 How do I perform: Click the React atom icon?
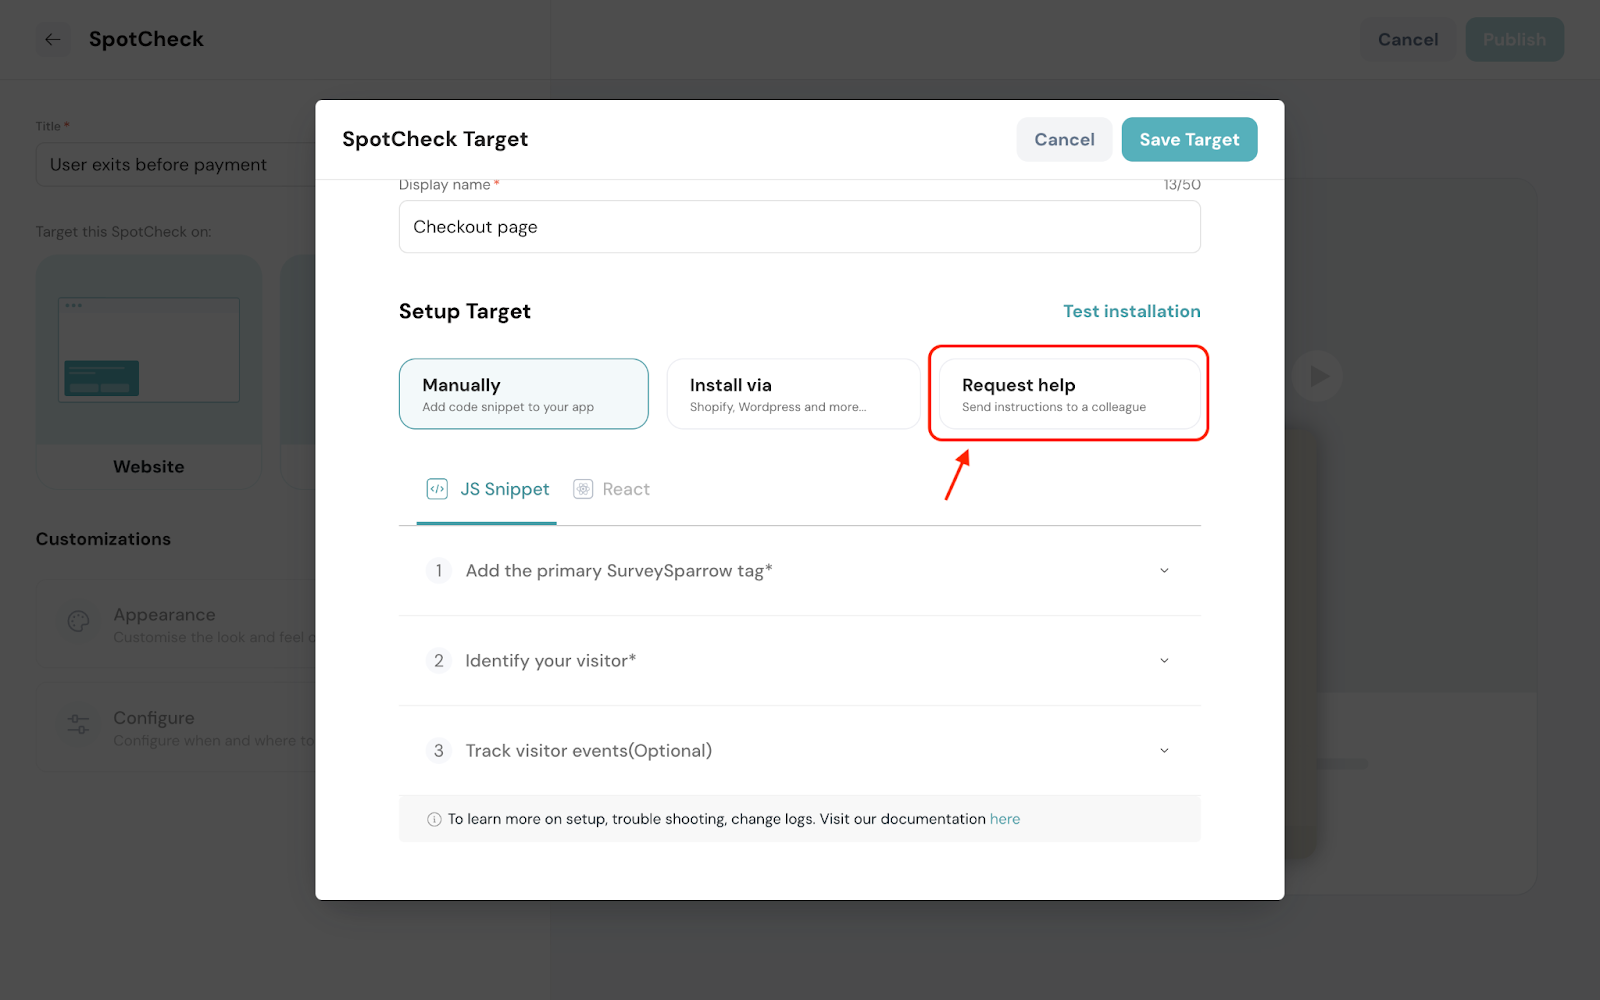pyautogui.click(x=583, y=489)
